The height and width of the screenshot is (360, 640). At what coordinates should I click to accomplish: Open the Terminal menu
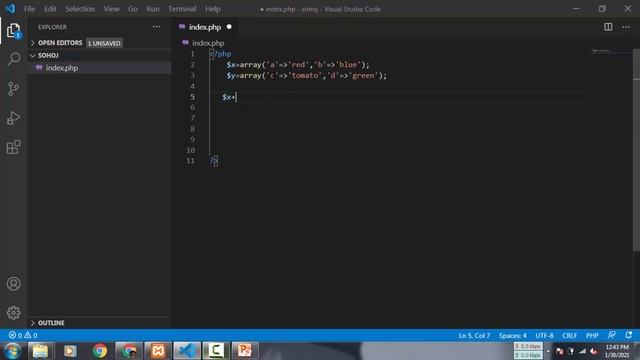pos(182,9)
